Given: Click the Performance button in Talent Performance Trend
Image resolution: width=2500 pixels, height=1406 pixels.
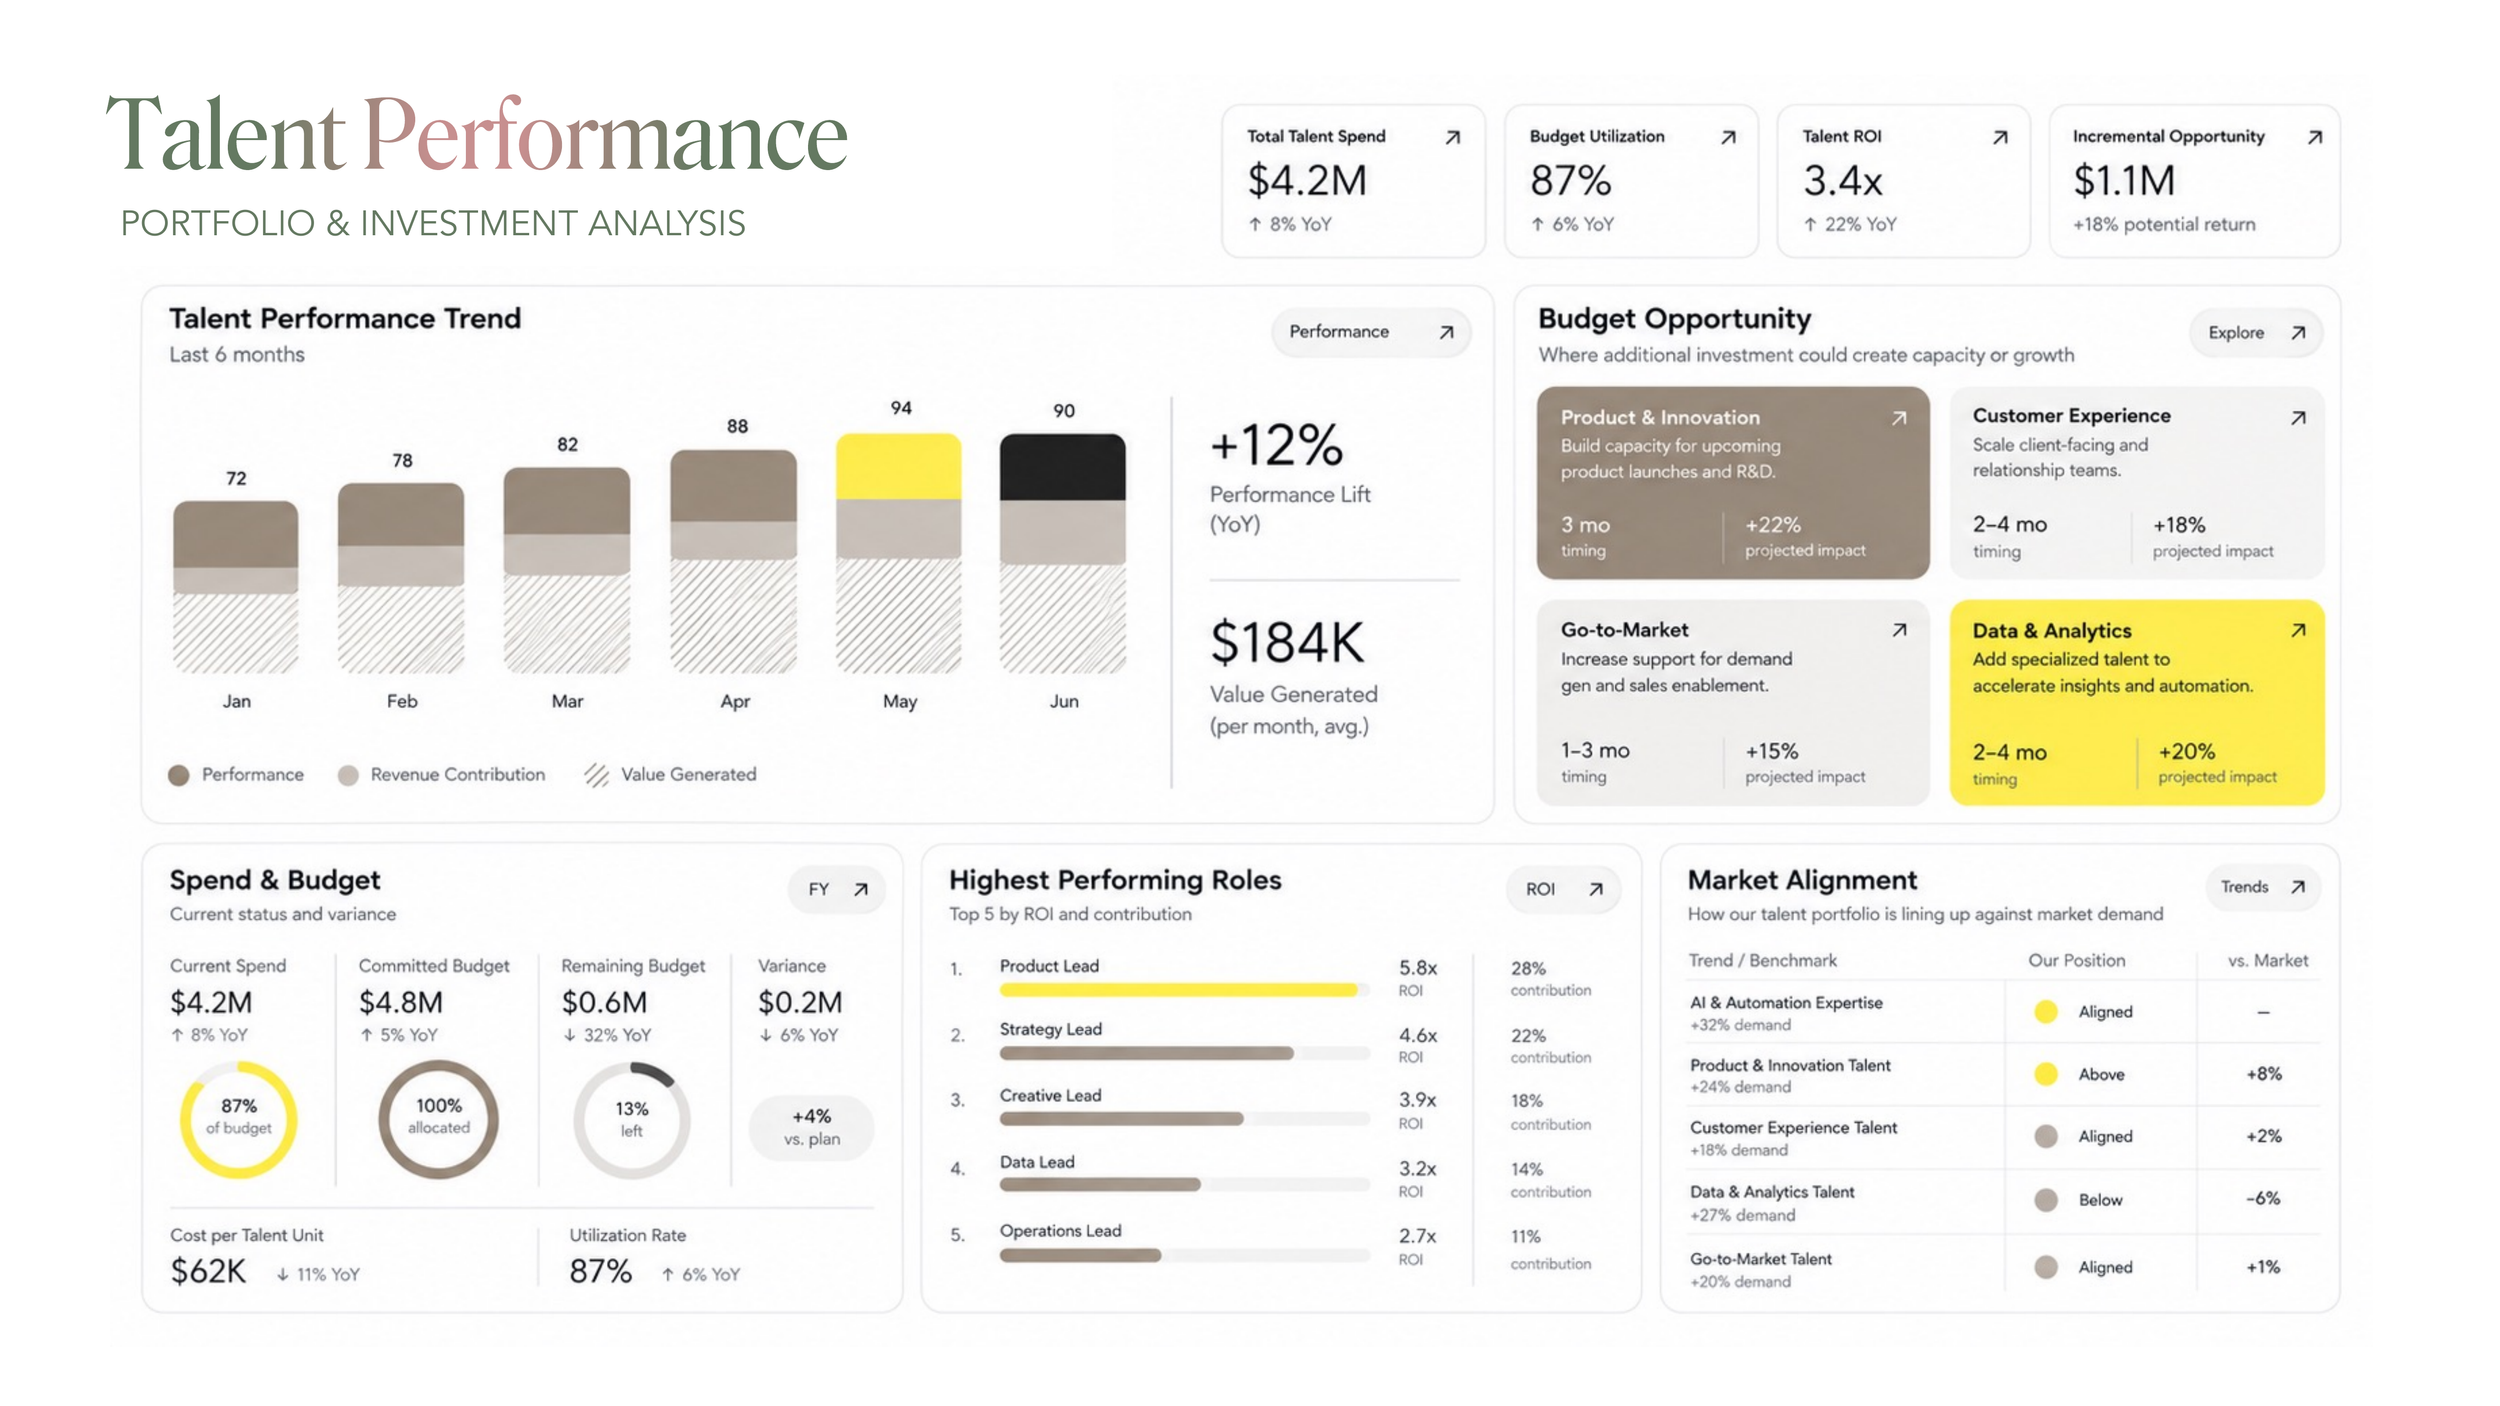Looking at the screenshot, I should [1370, 332].
